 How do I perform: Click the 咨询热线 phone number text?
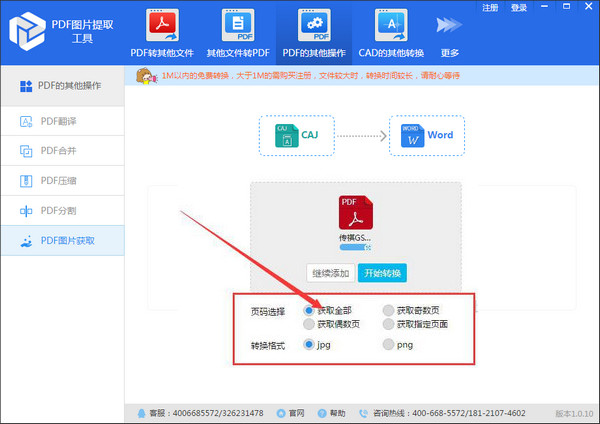(x=469, y=413)
